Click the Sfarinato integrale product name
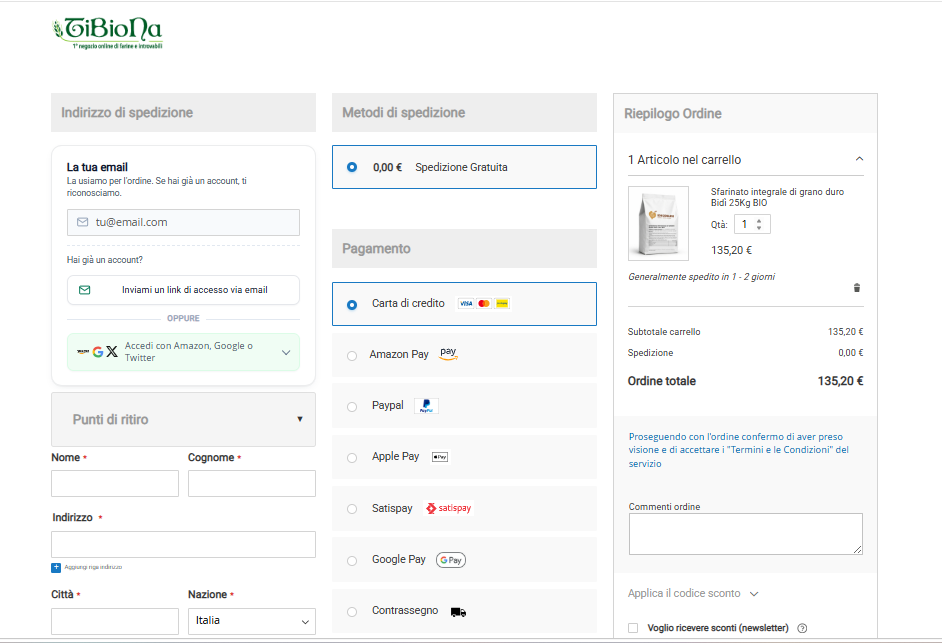942x643 pixels. [777, 197]
